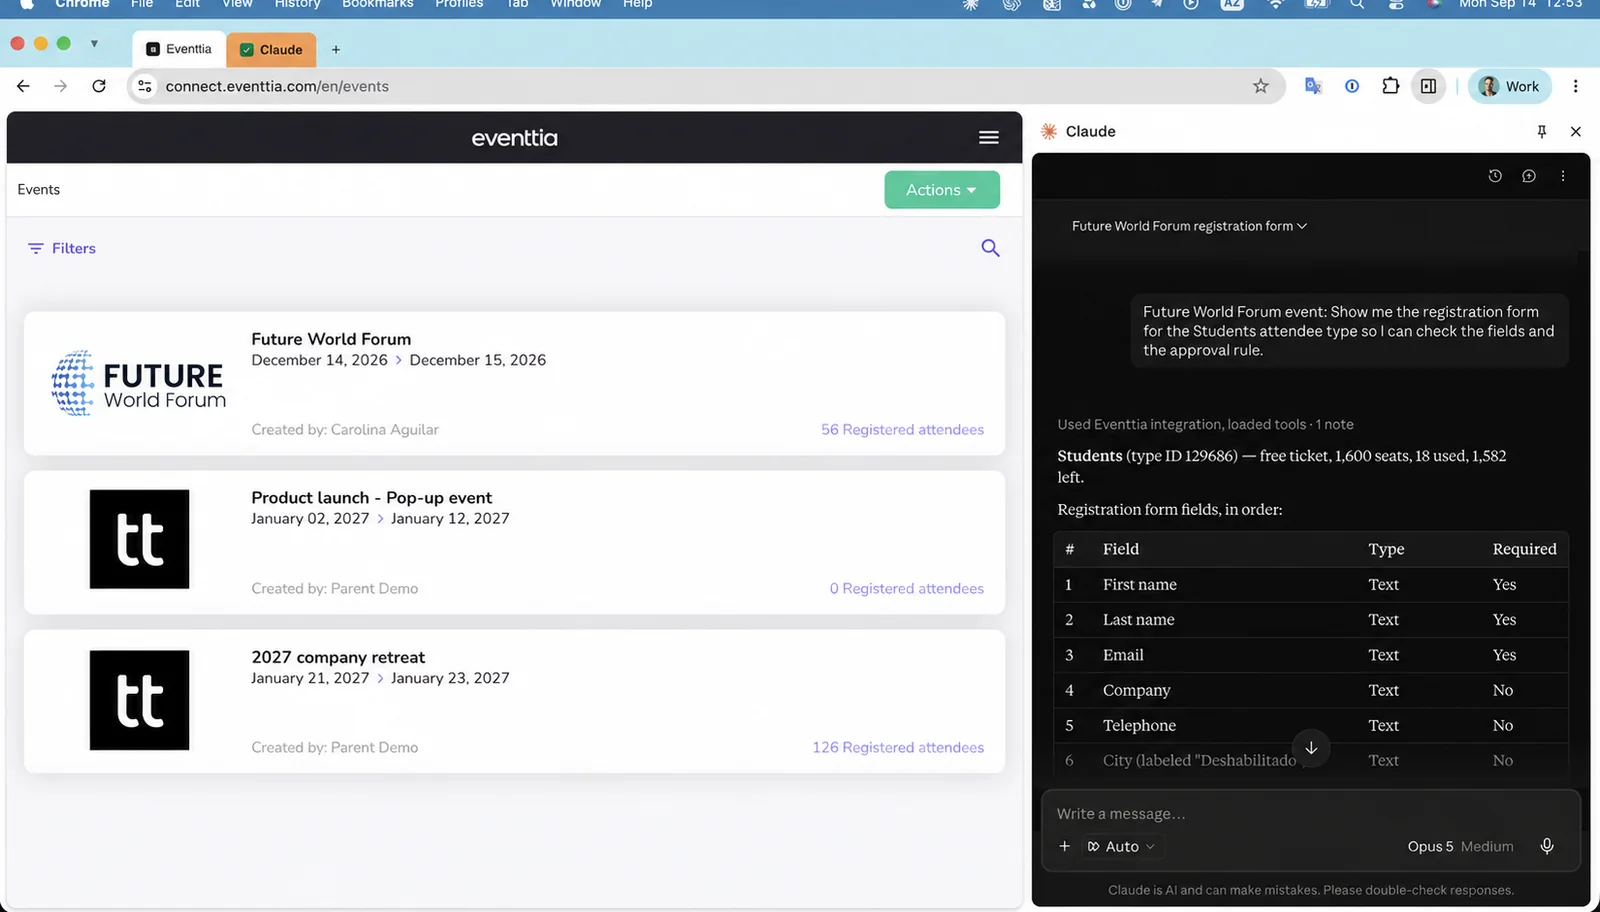Pin the Claude side panel
The width and height of the screenshot is (1600, 912).
[1542, 131]
